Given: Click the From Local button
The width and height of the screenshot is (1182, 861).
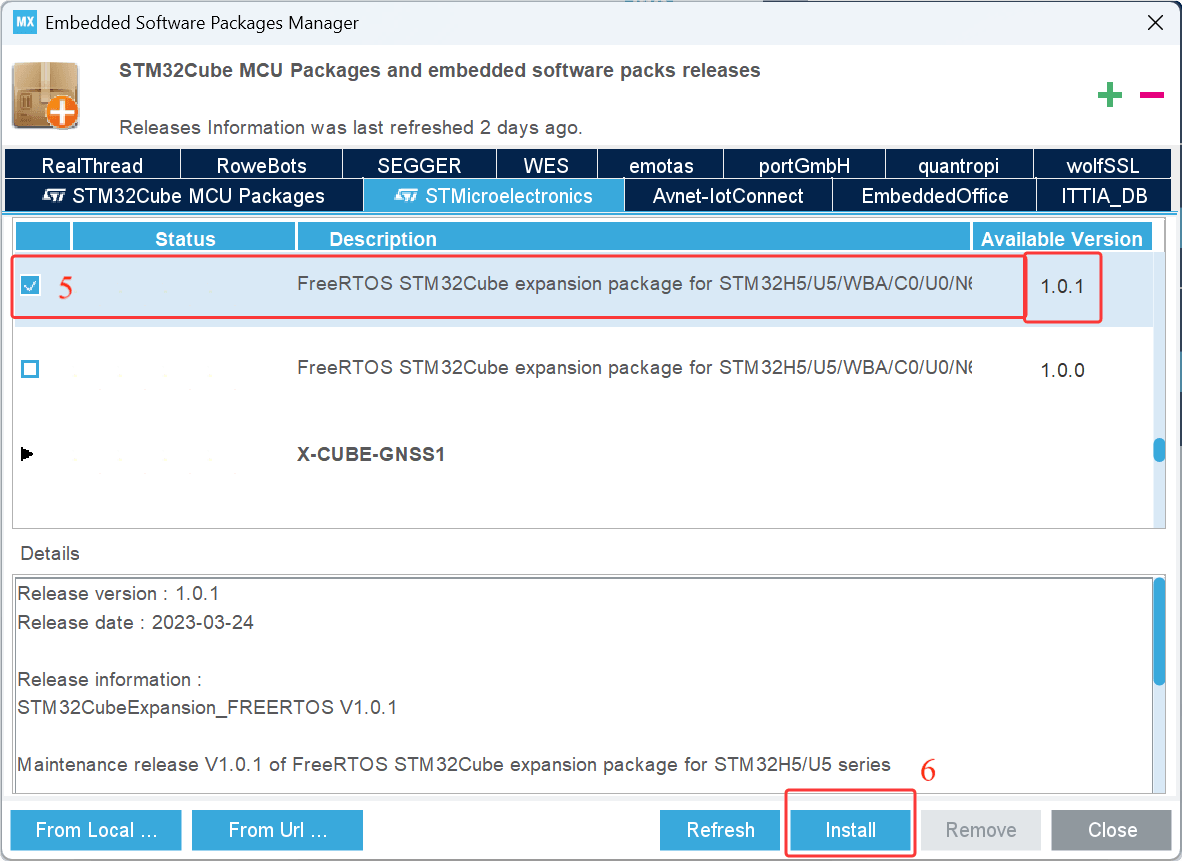Looking at the screenshot, I should pyautogui.click(x=96, y=830).
